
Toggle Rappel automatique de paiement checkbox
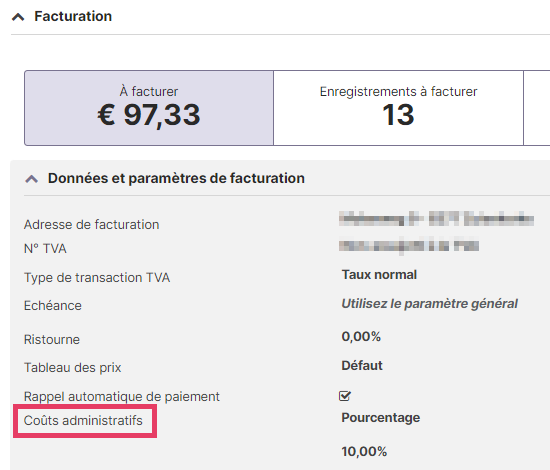point(345,396)
